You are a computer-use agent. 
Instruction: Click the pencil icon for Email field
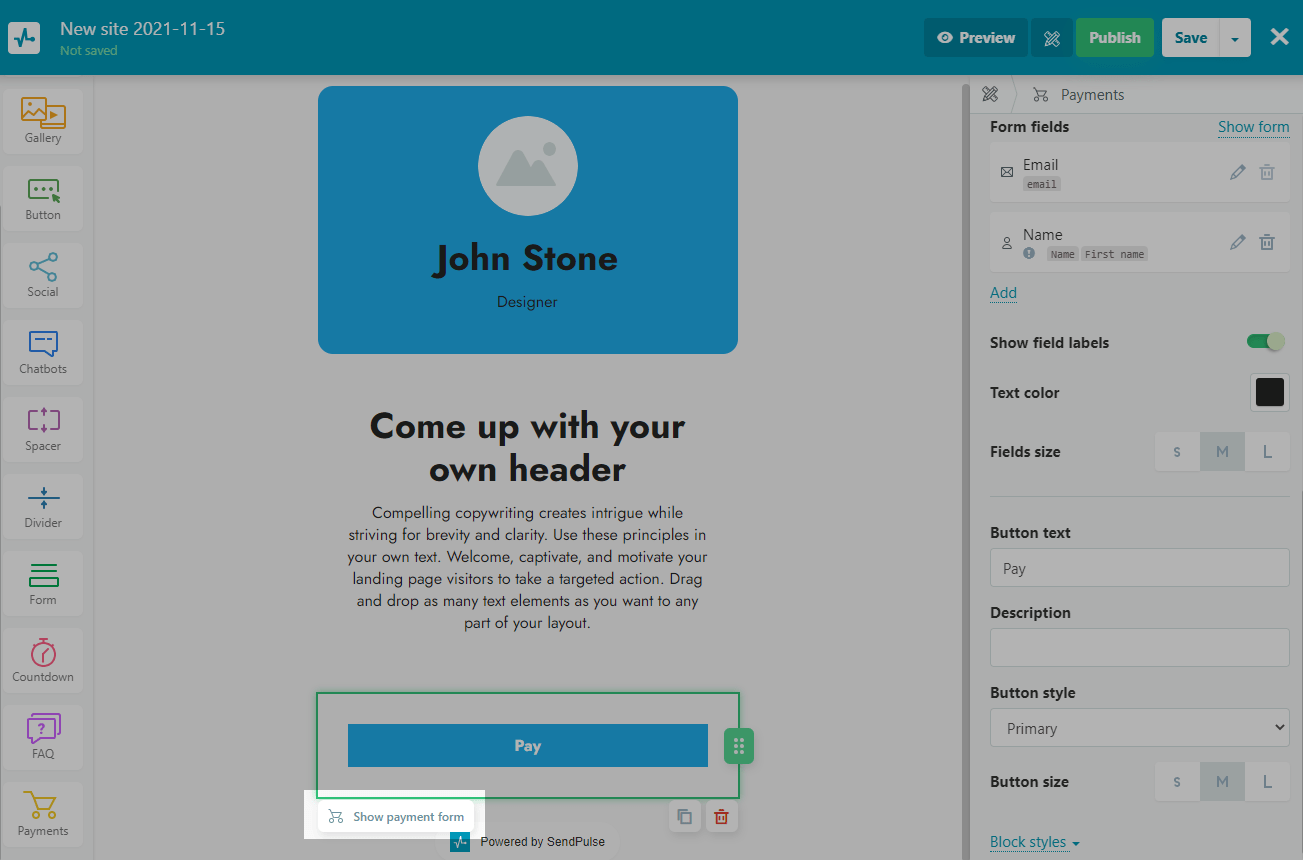pos(1238,172)
